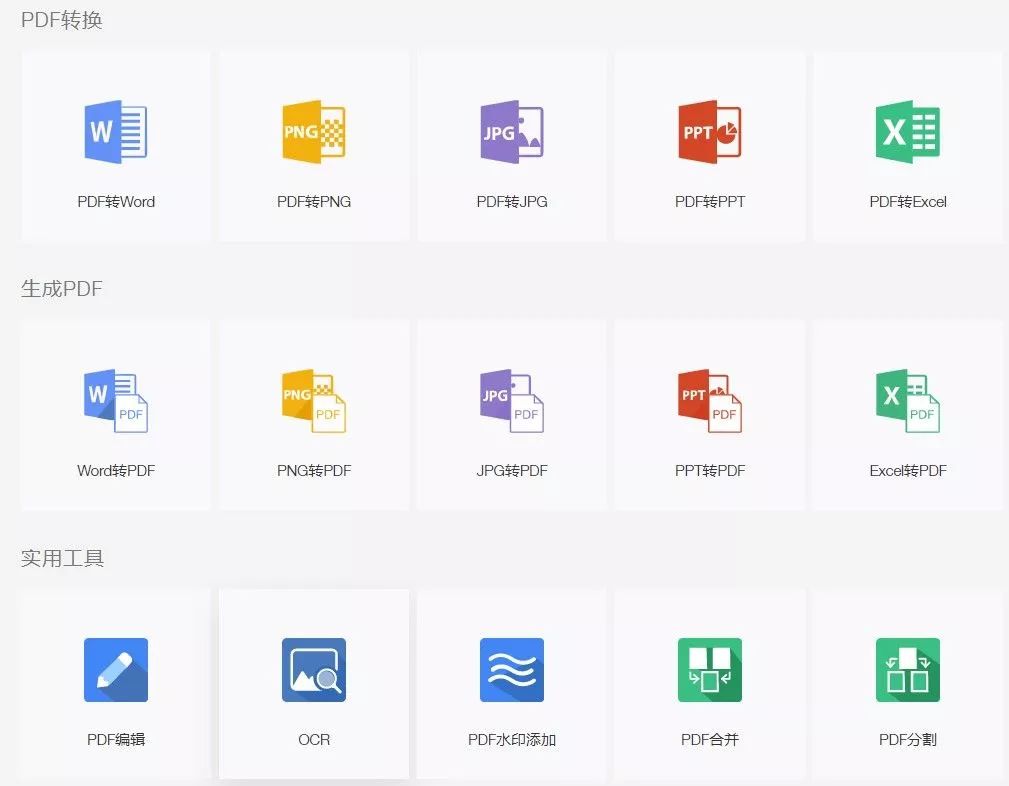Click the JPG-to-PDF icon above JPG转PDF
This screenshot has height=786, width=1009.
pyautogui.click(x=512, y=400)
